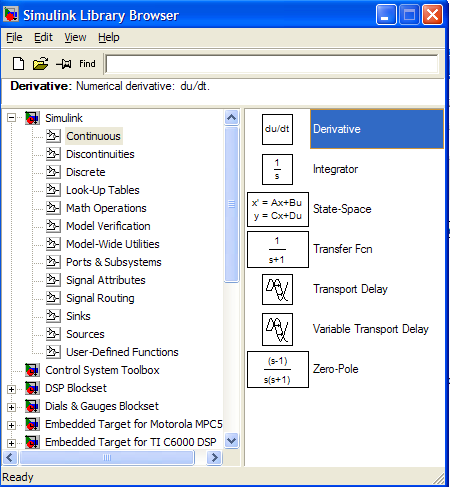
Task: Select Signal Routing in the library tree
Action: point(100,298)
